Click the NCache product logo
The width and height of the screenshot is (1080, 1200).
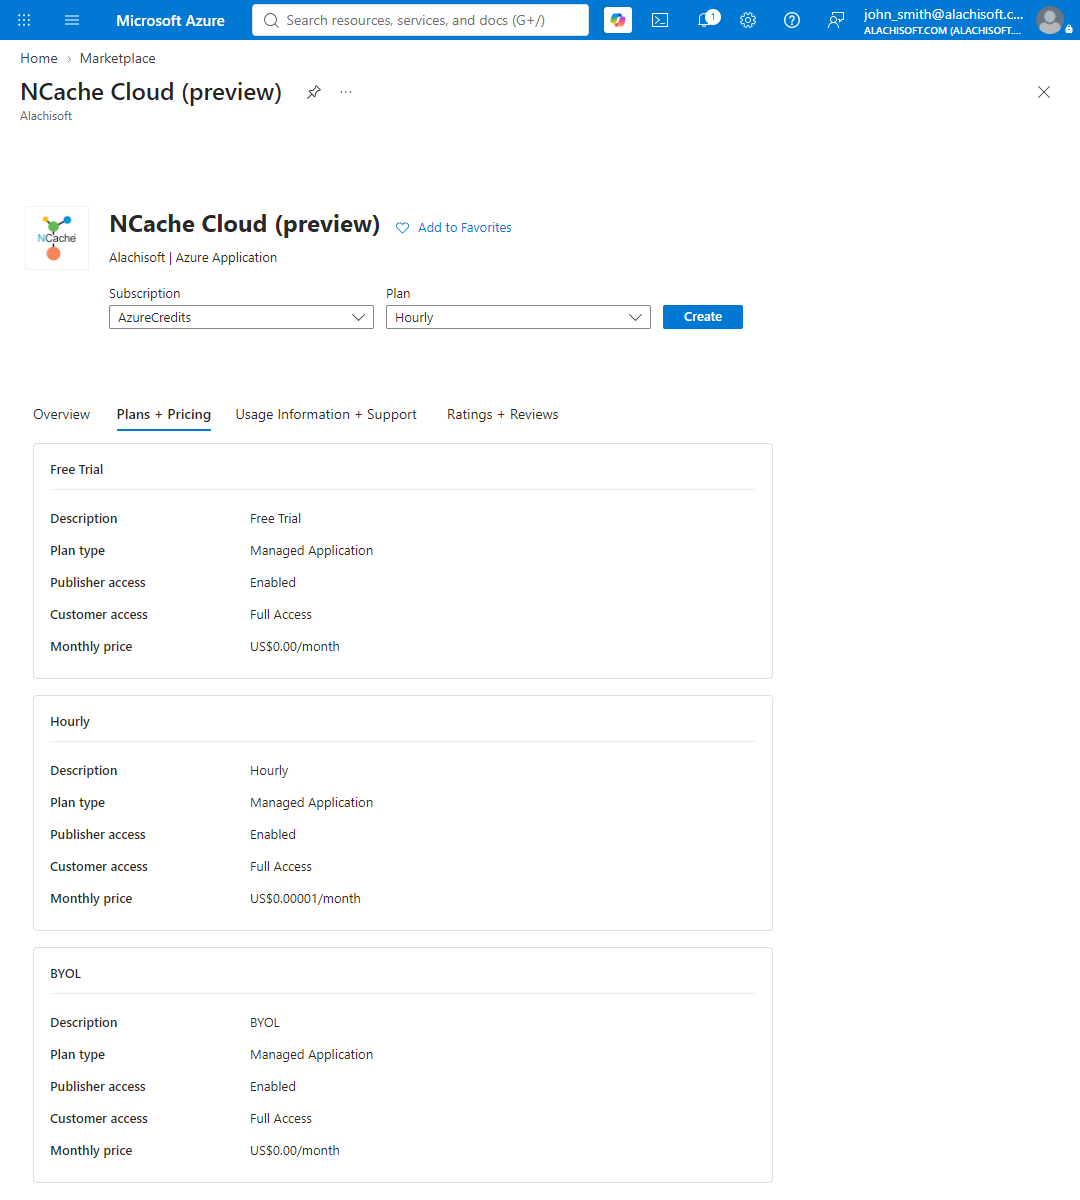tap(57, 238)
